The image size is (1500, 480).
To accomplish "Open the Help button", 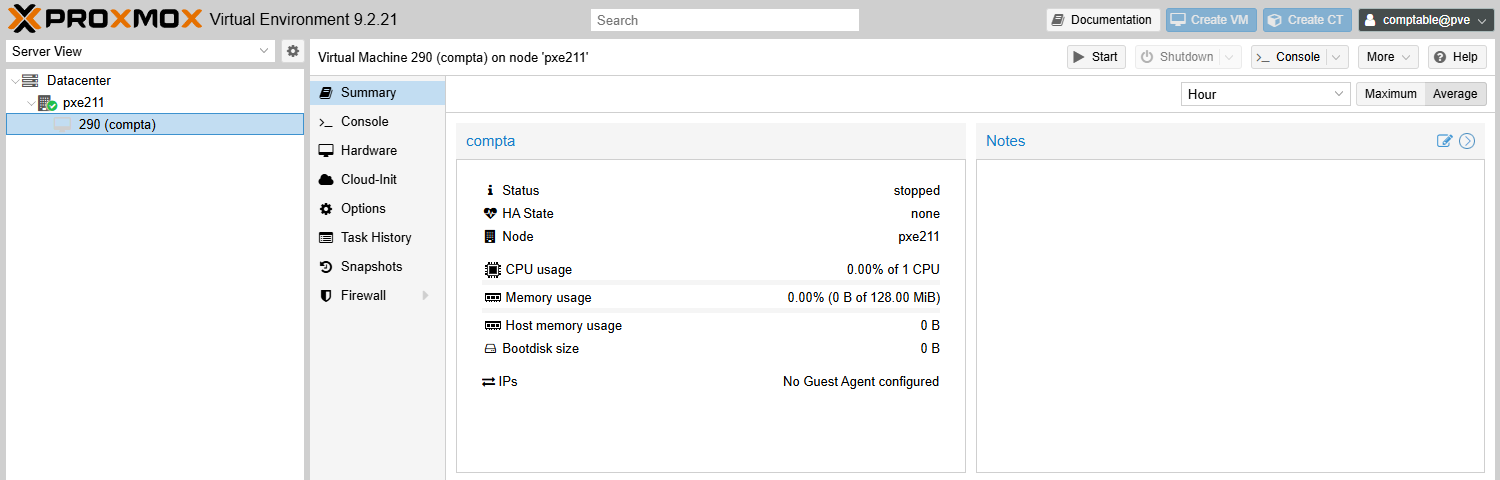I will coord(1457,57).
